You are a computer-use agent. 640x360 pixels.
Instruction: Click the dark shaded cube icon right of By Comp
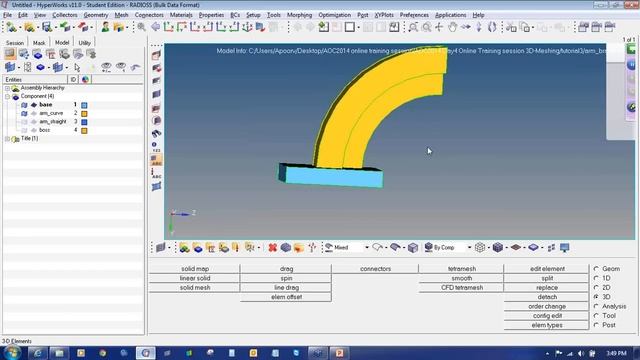tap(498, 247)
